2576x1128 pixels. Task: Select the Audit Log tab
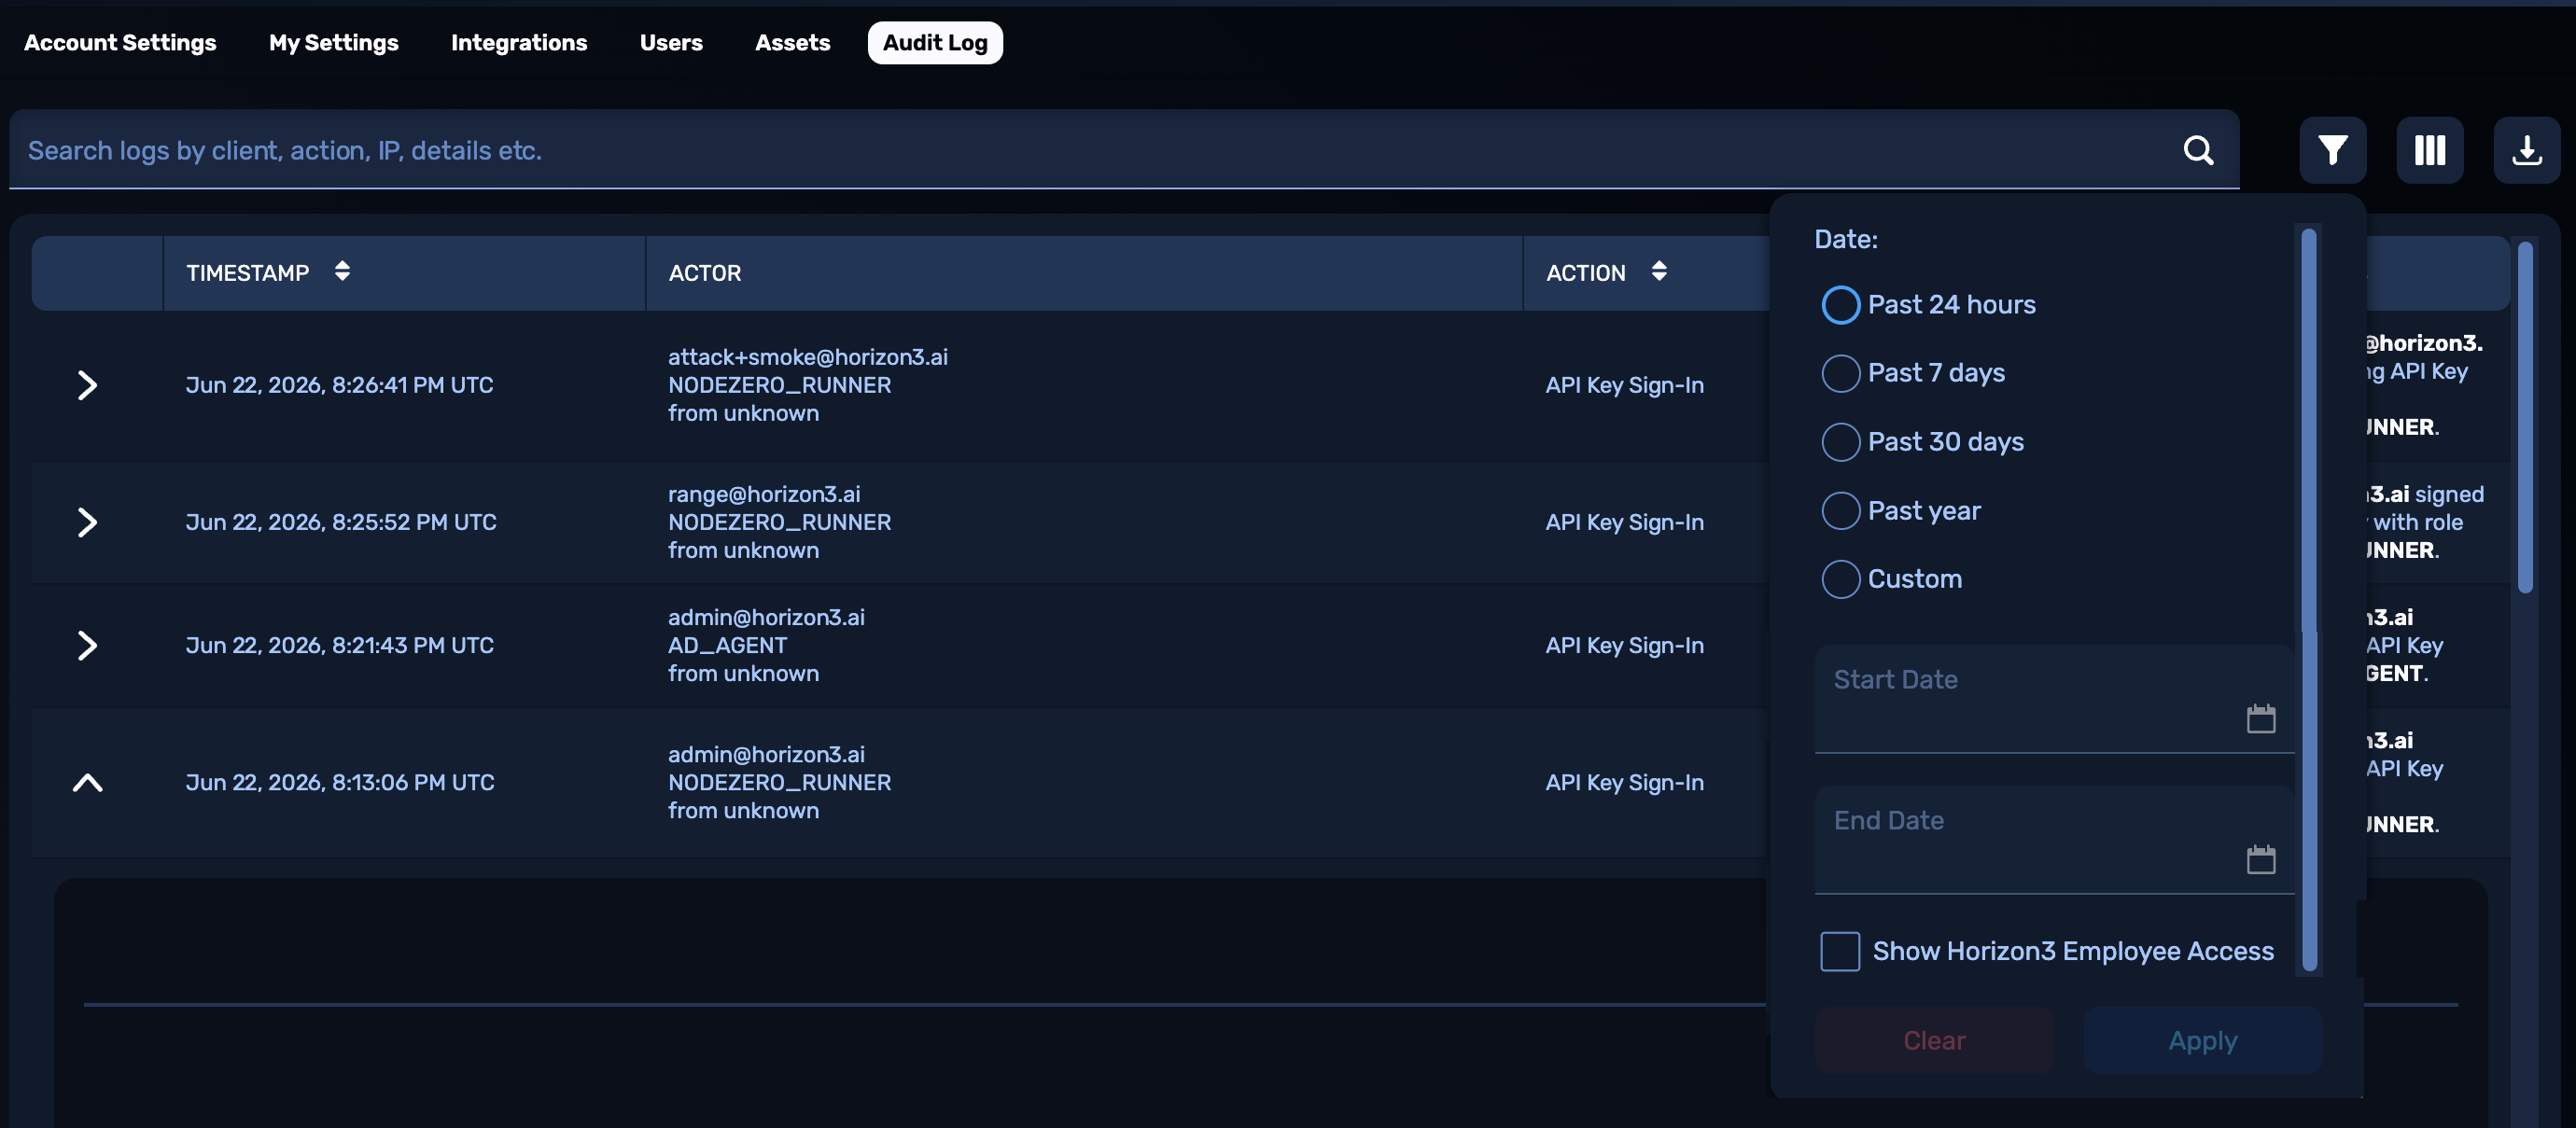tap(935, 43)
